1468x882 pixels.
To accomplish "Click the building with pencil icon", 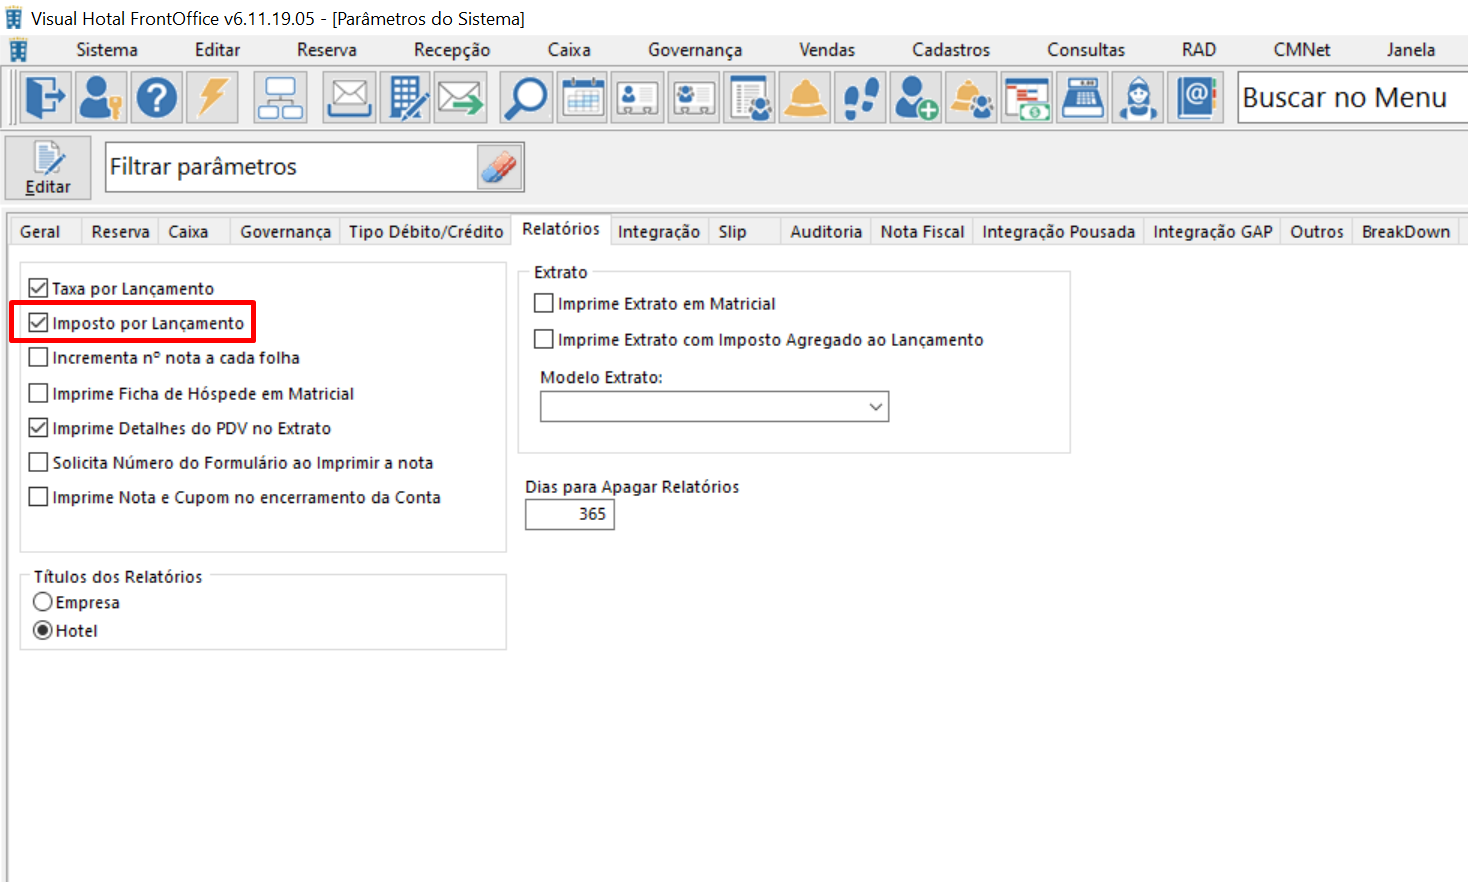I will coord(405,98).
